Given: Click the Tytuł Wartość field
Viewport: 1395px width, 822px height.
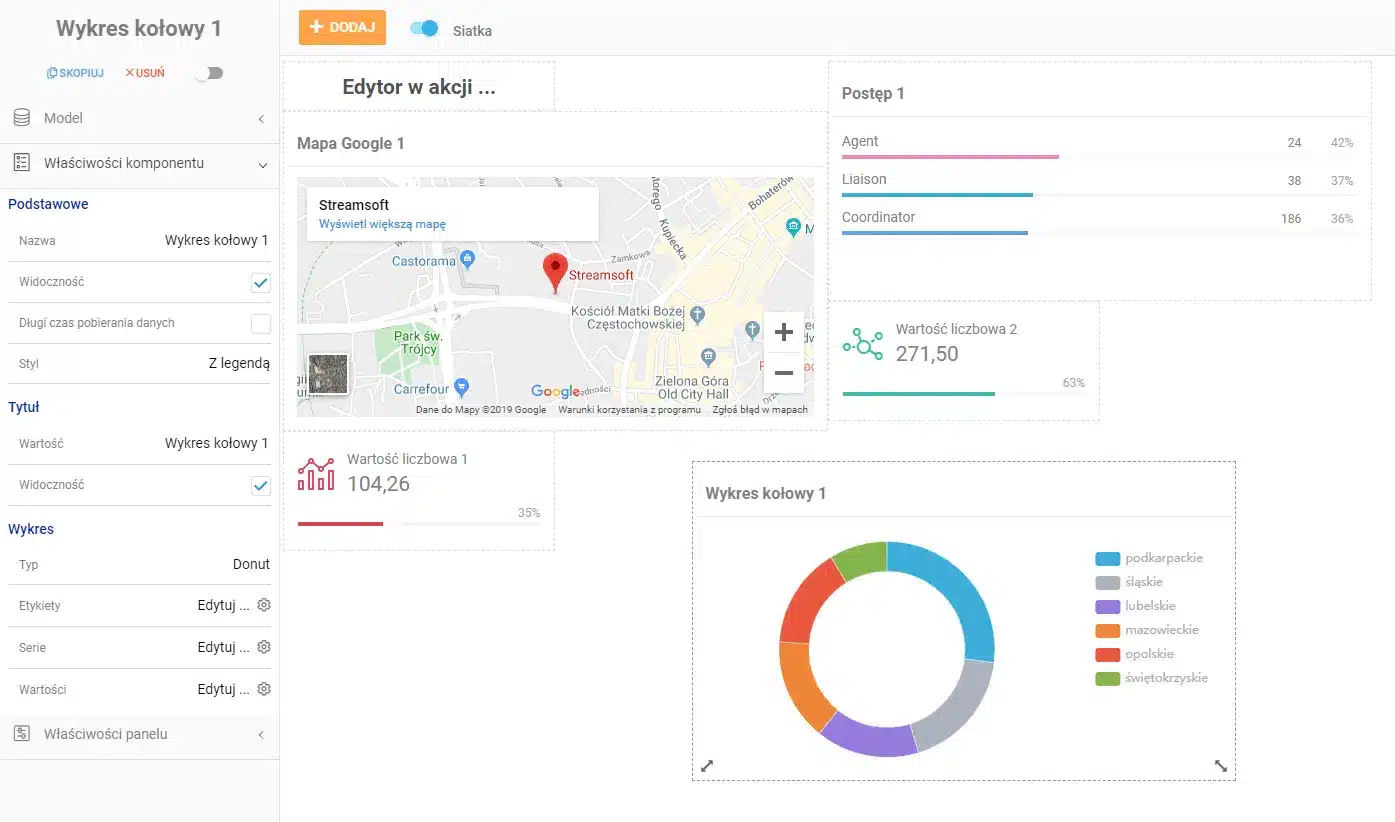Looking at the screenshot, I should click(217, 443).
